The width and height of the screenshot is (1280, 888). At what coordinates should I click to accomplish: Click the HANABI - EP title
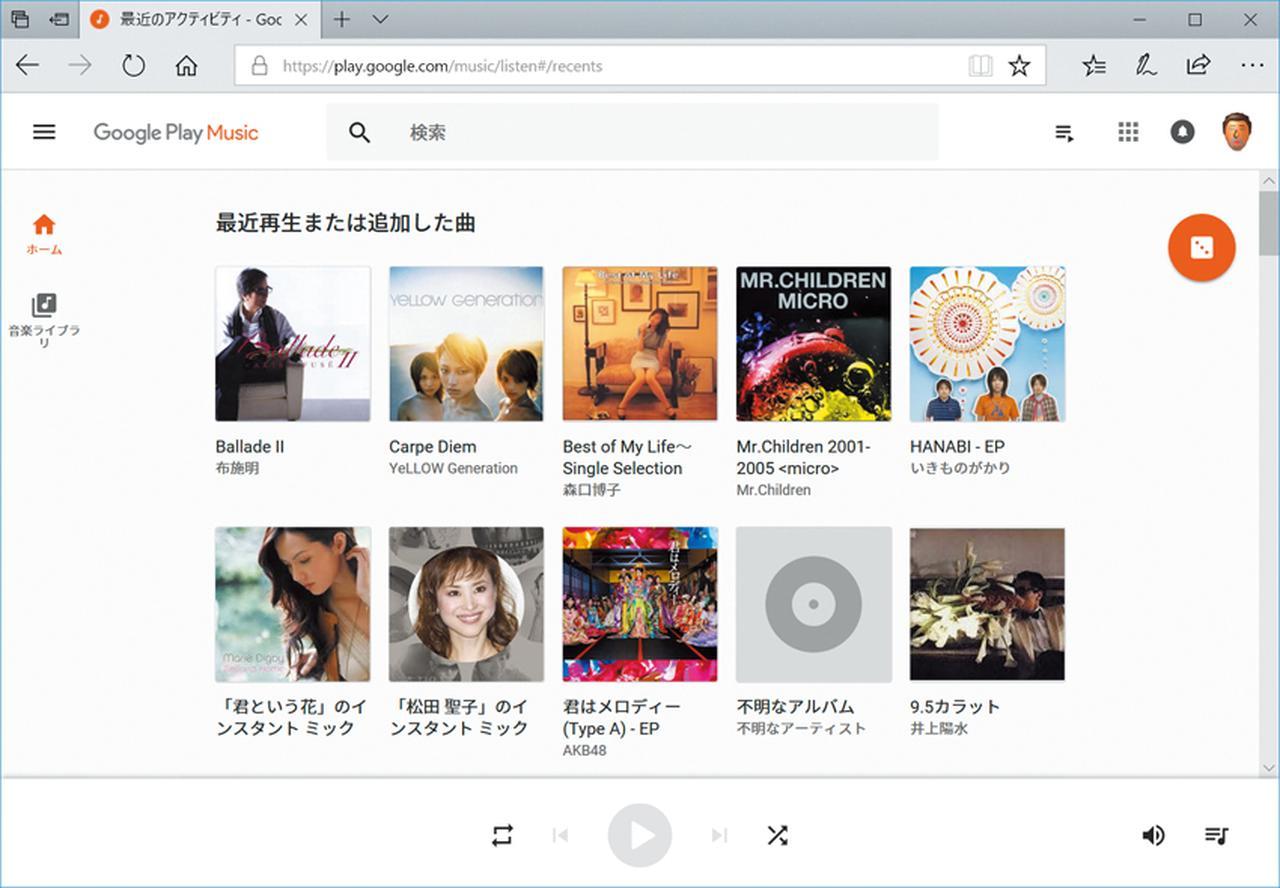957,447
